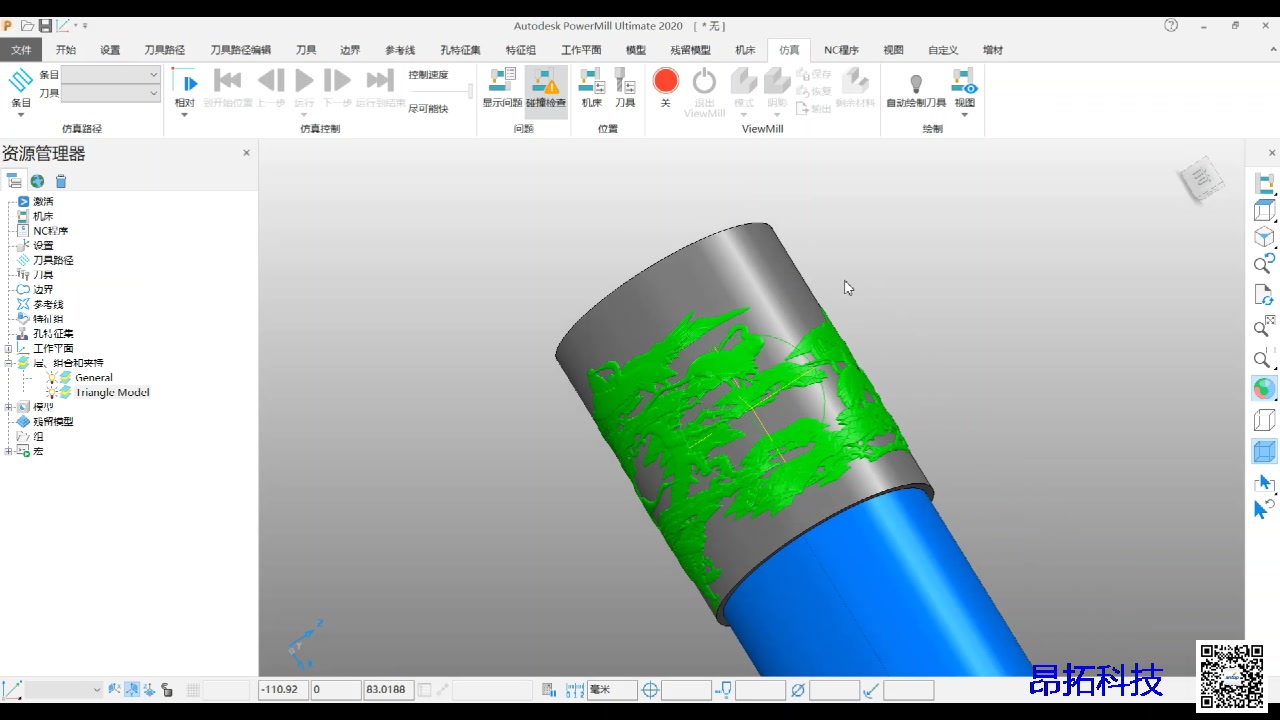Collapse the 层、组合和夹持 tree node
The height and width of the screenshot is (720, 1280).
point(8,363)
